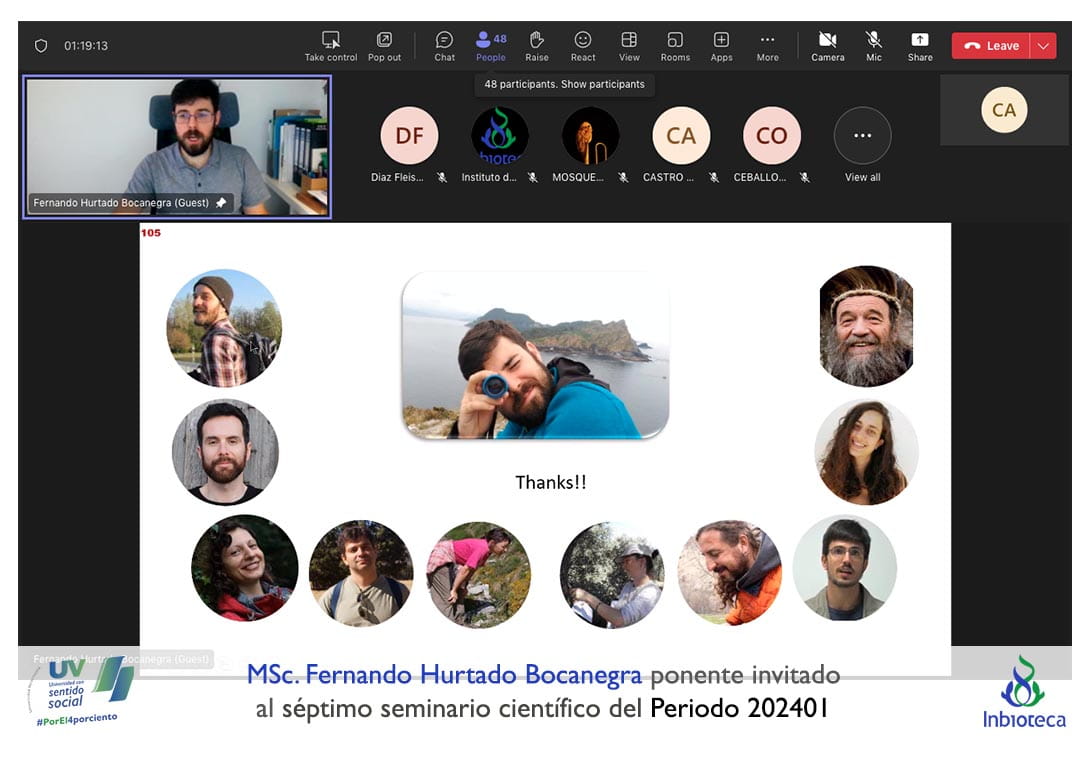
Task: Unpin Fernando Hurtado Bocanegra's video
Action: pyautogui.click(x=221, y=203)
